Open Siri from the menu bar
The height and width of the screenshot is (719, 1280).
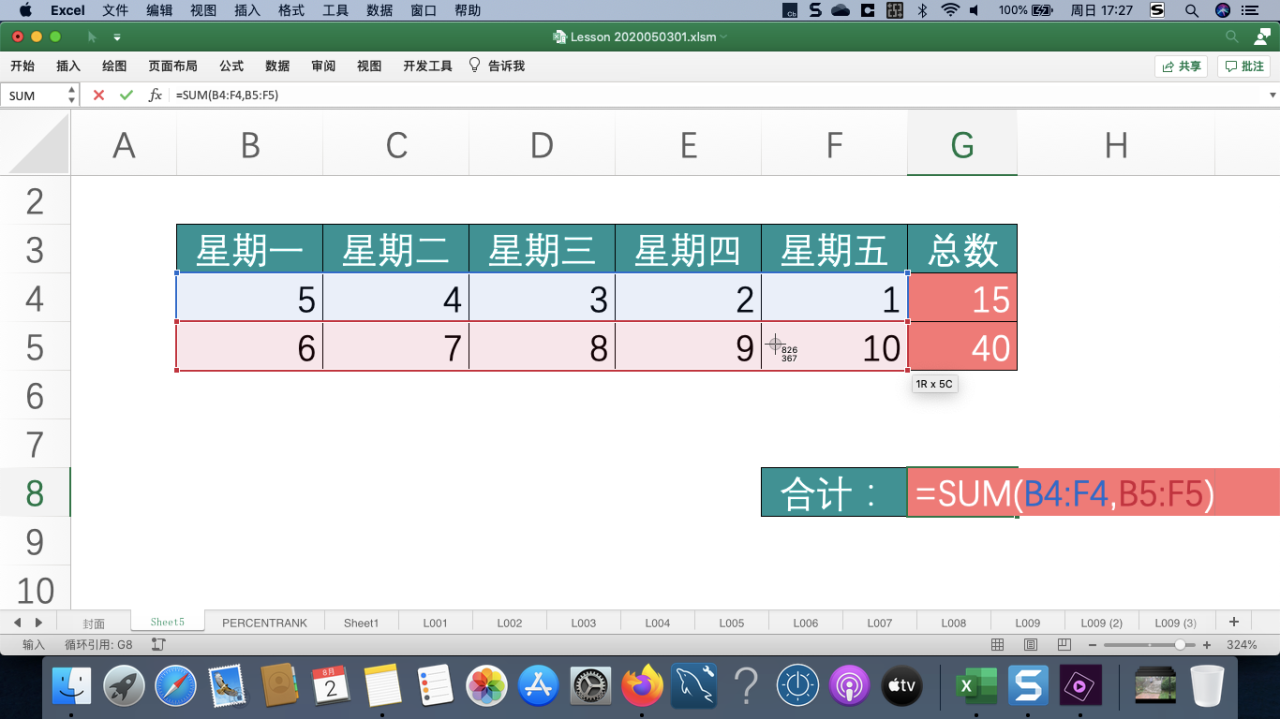pos(1222,10)
